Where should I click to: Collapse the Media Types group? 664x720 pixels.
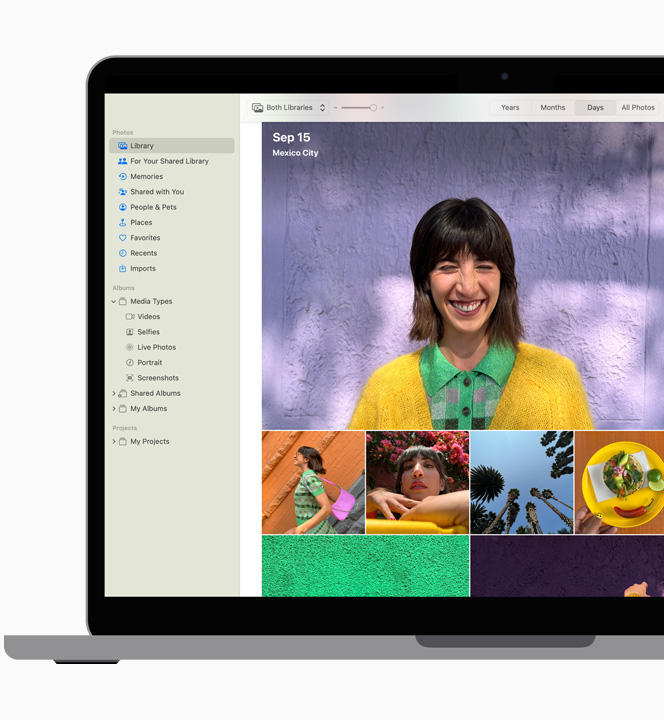point(113,302)
